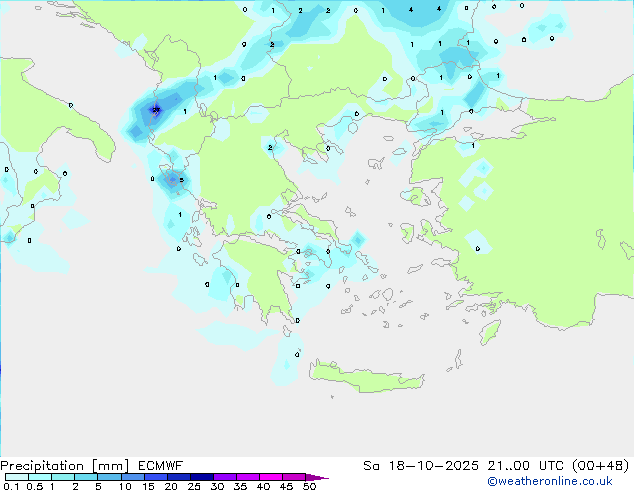Click the '(00+48)' forecast offset text
The height and width of the screenshot is (490, 634).
coord(600,466)
